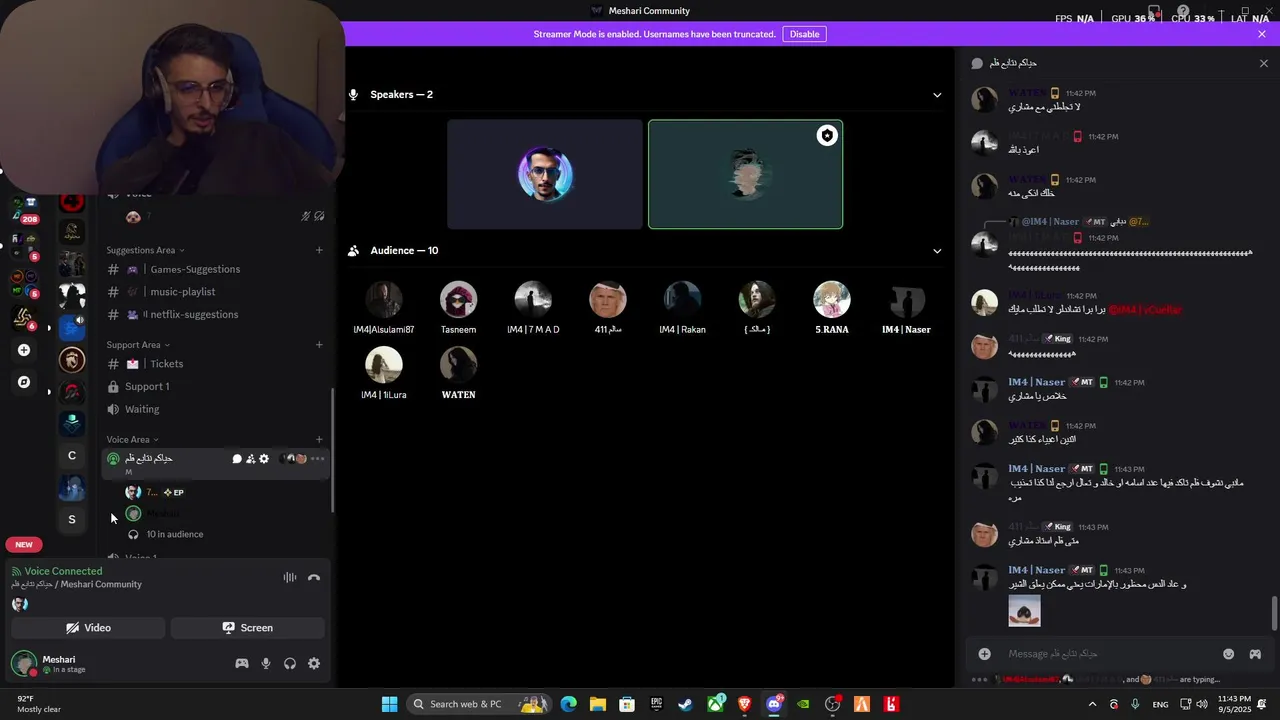Open chat from the stage channel row
Screen dimensions: 1280x720
pos(237,459)
